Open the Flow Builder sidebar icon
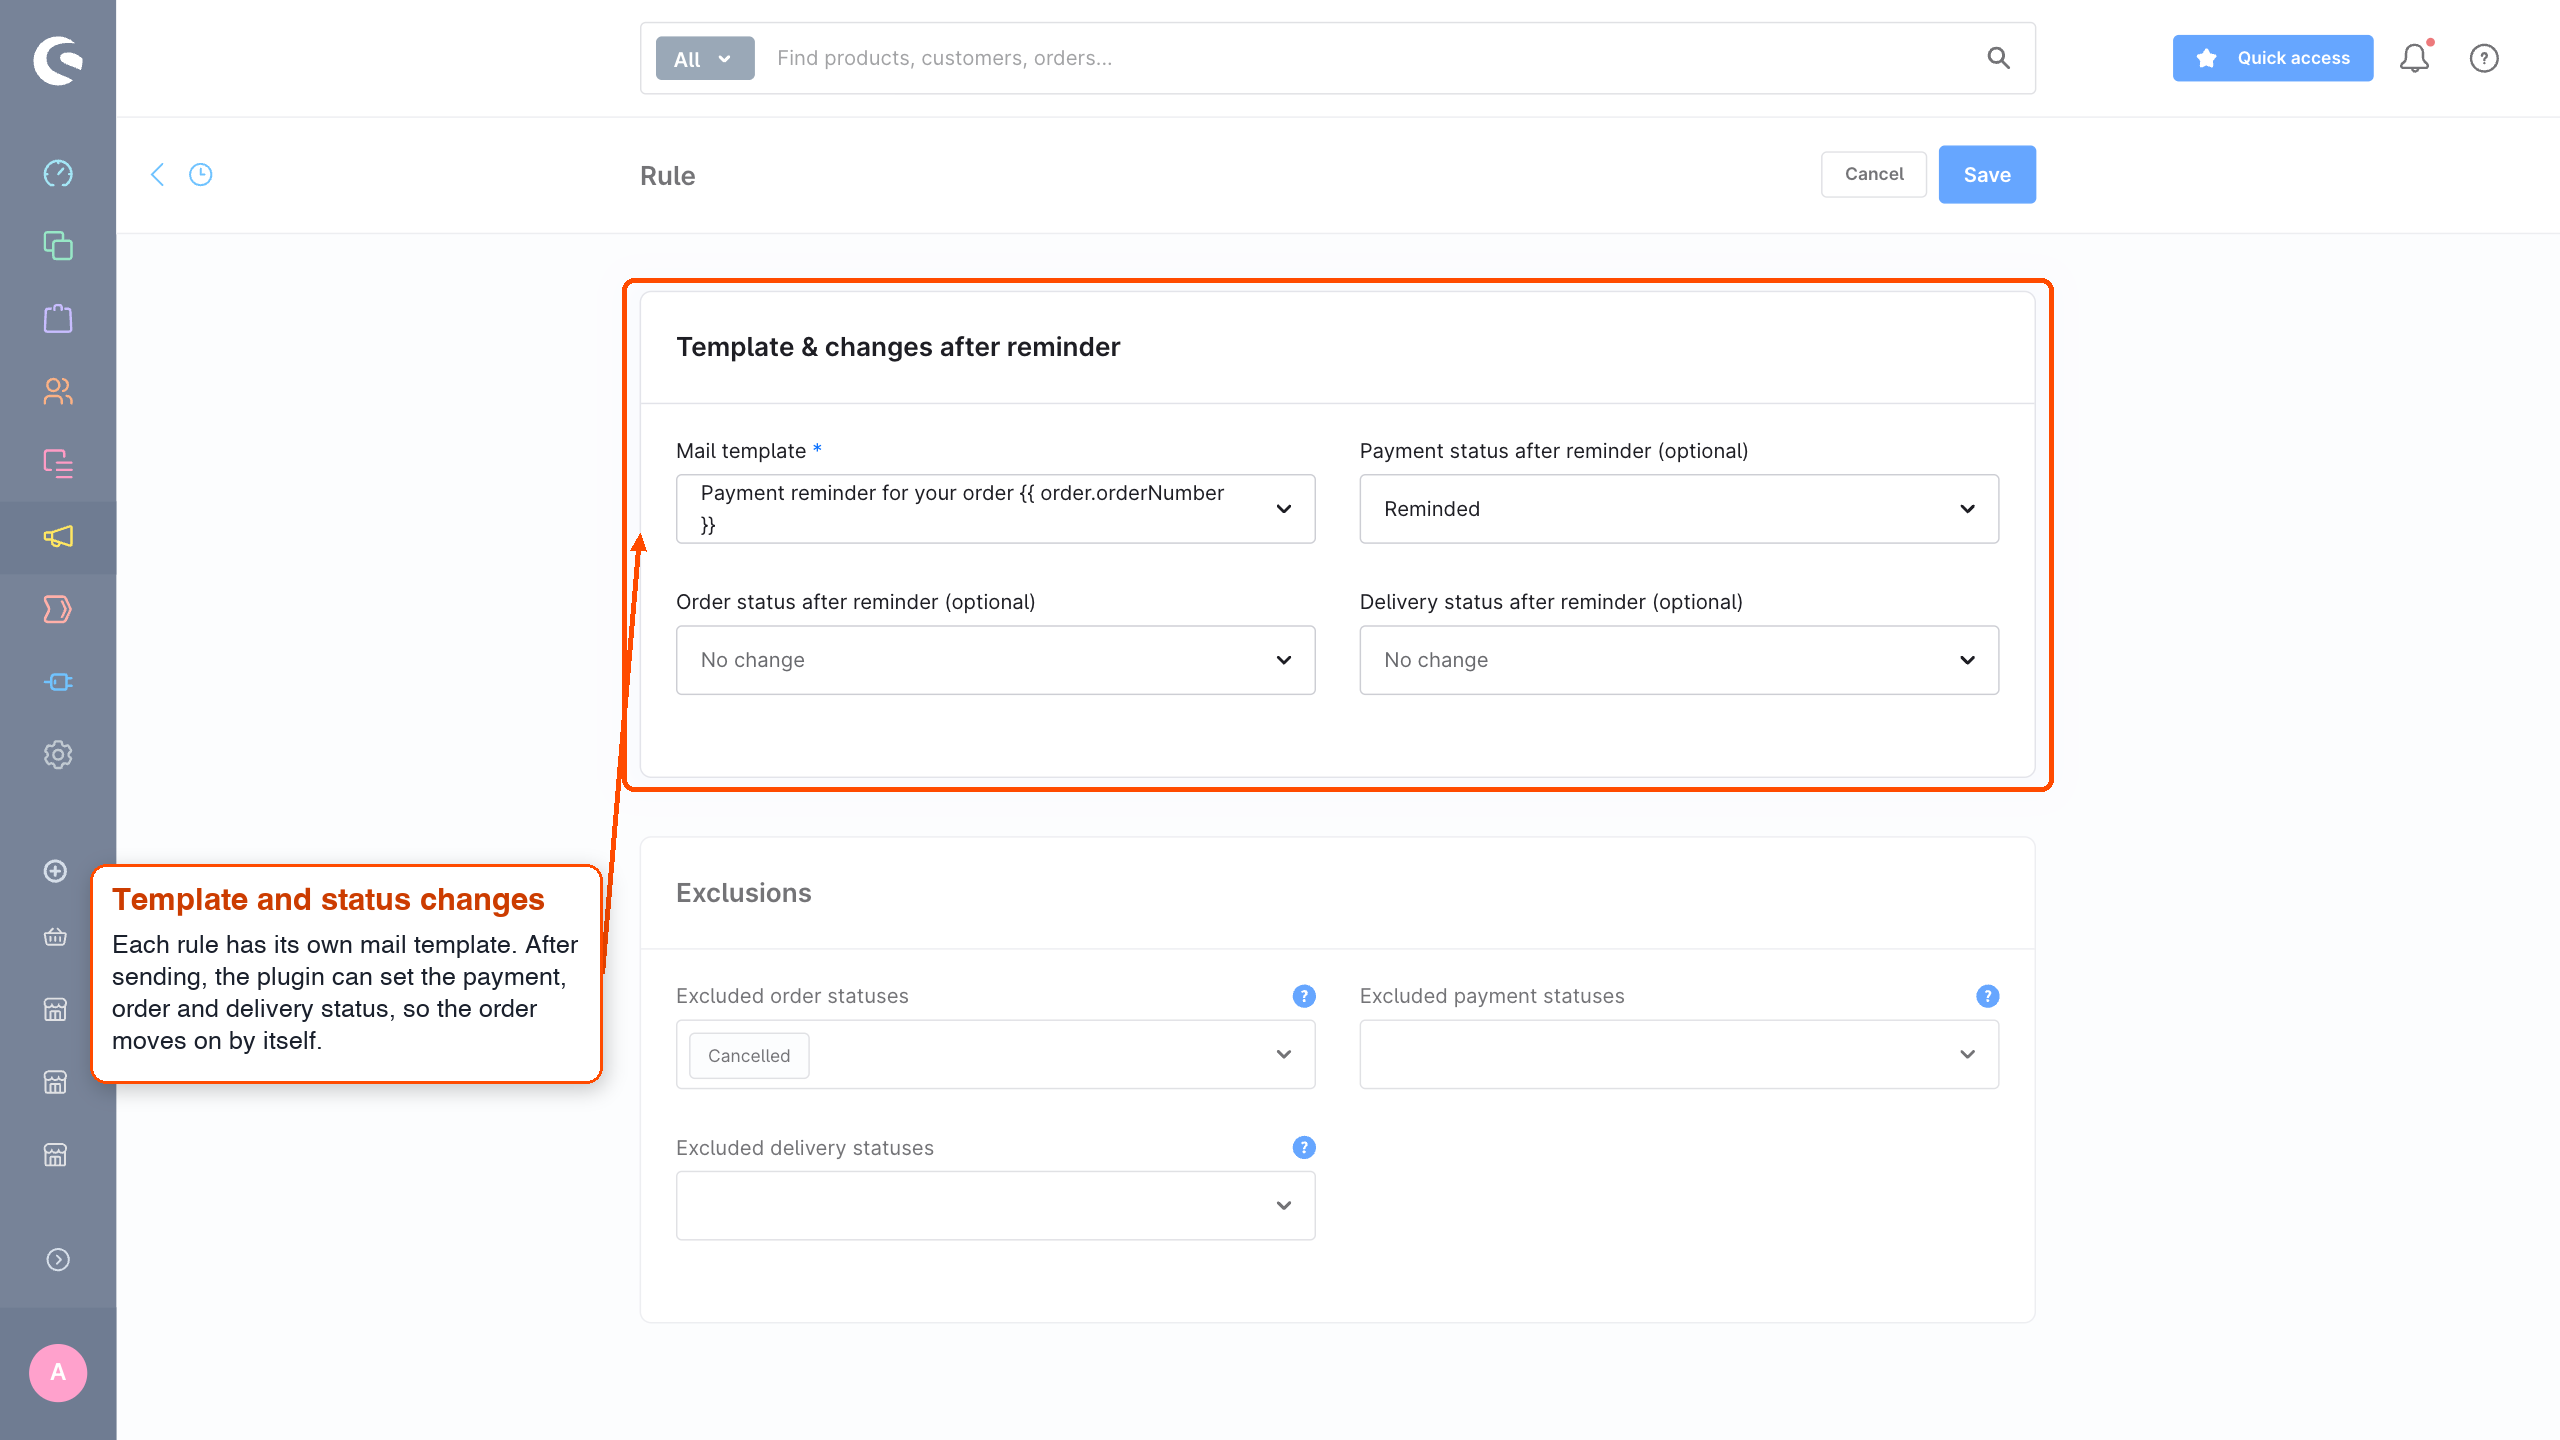2560x1440 pixels. pyautogui.click(x=58, y=609)
